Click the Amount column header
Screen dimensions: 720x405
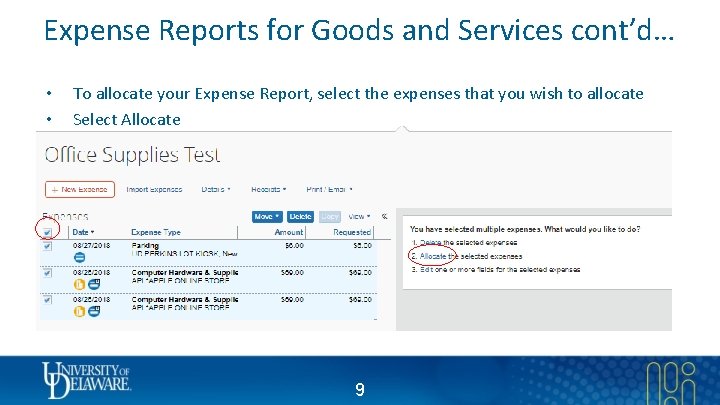(288, 232)
